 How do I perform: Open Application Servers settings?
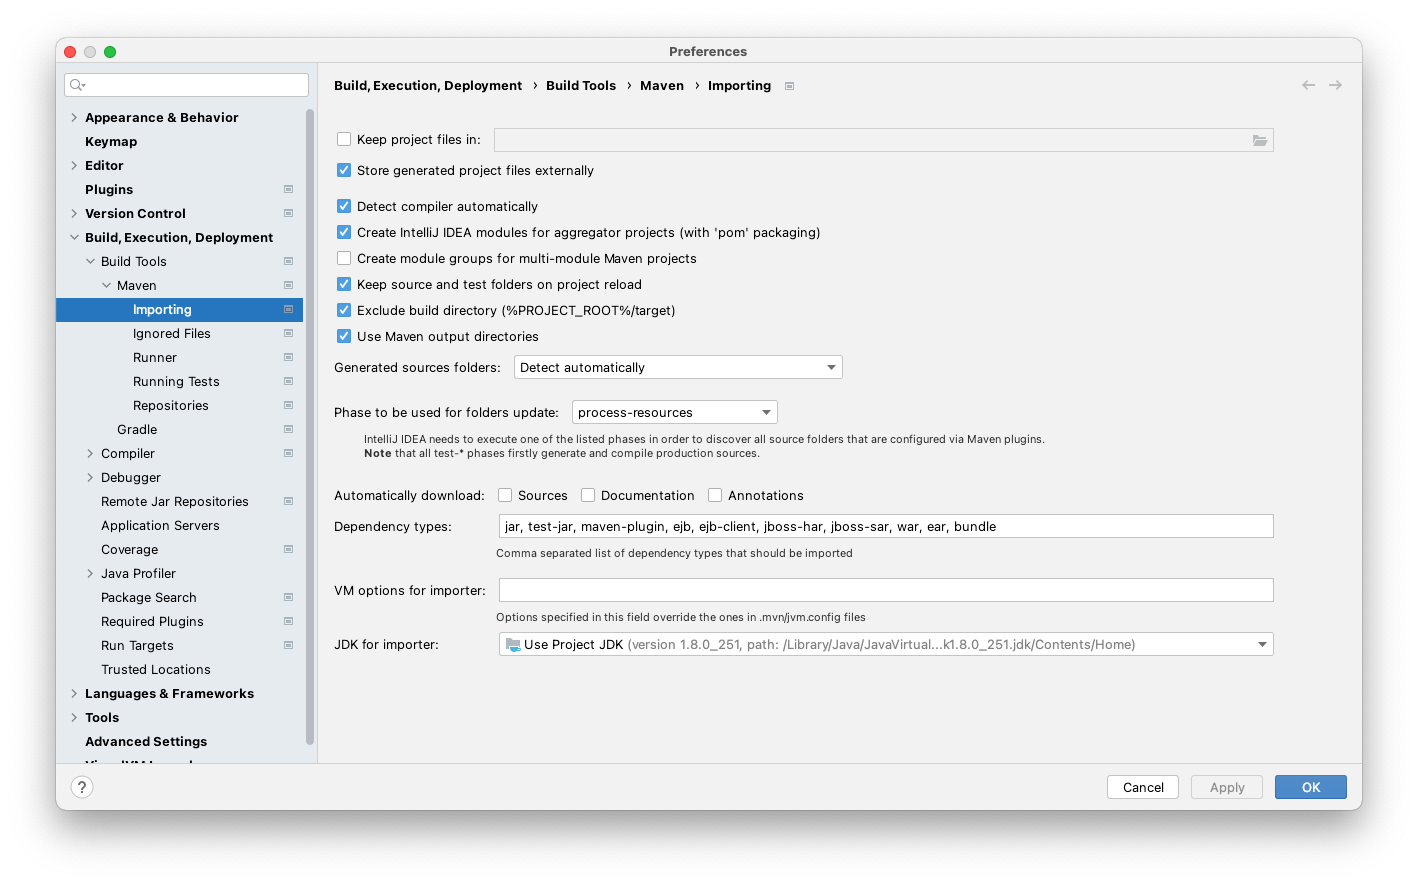coord(160,525)
